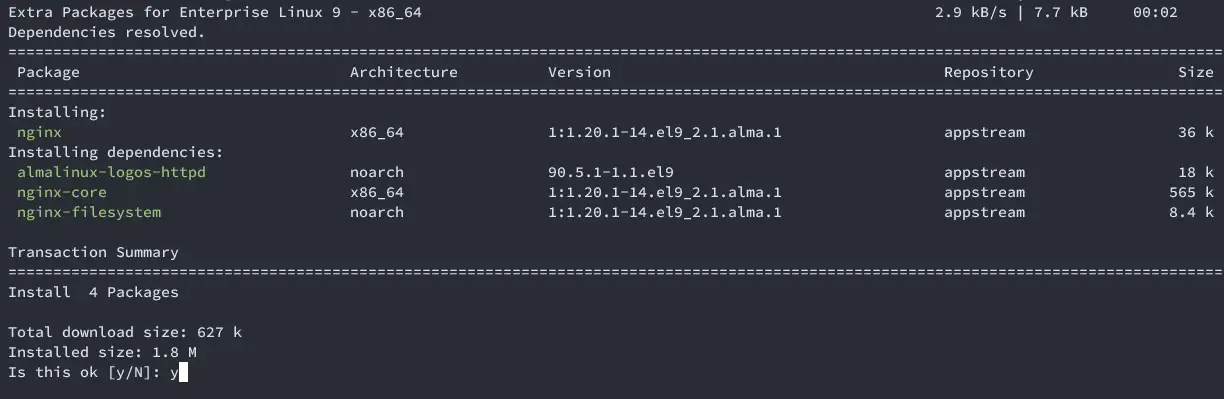Screen dimensions: 1224x399
Task: Click the 'Total download size: 627 k' line
Action: click(125, 332)
